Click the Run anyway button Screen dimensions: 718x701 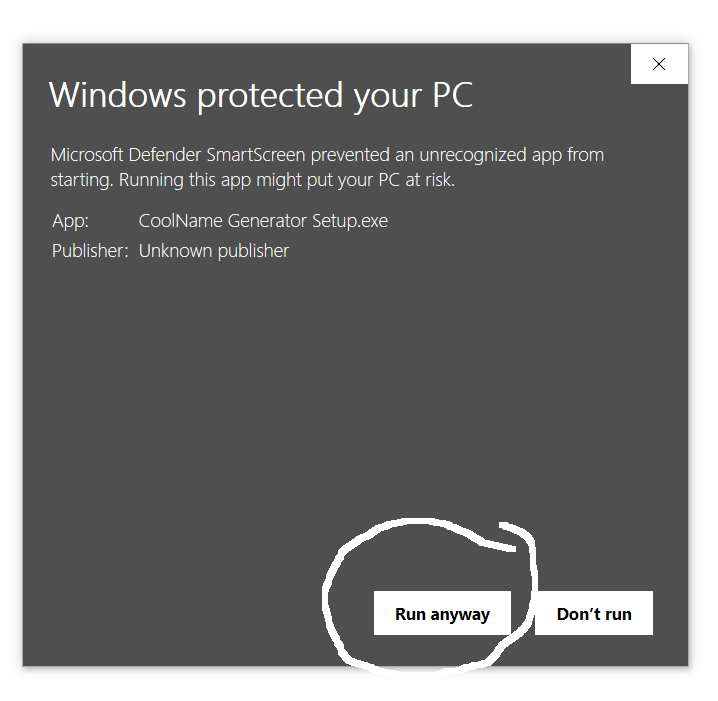tap(442, 614)
